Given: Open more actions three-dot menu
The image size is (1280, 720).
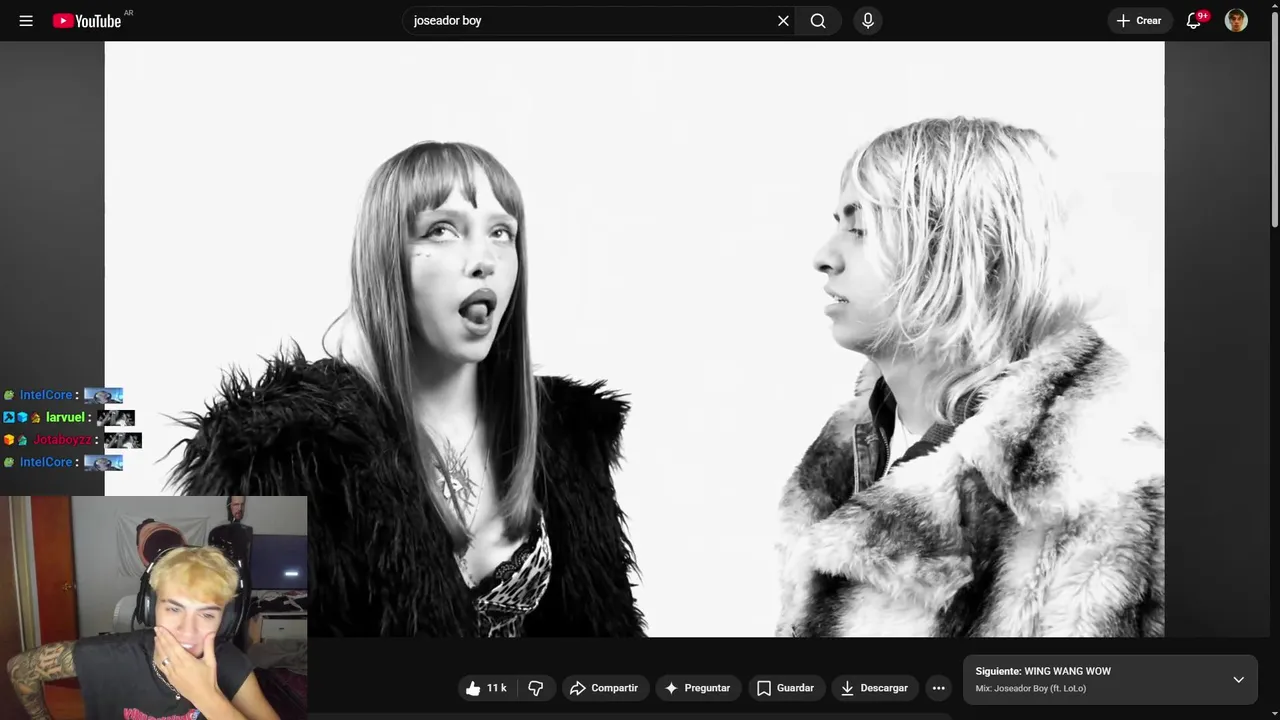Looking at the screenshot, I should coord(938,688).
